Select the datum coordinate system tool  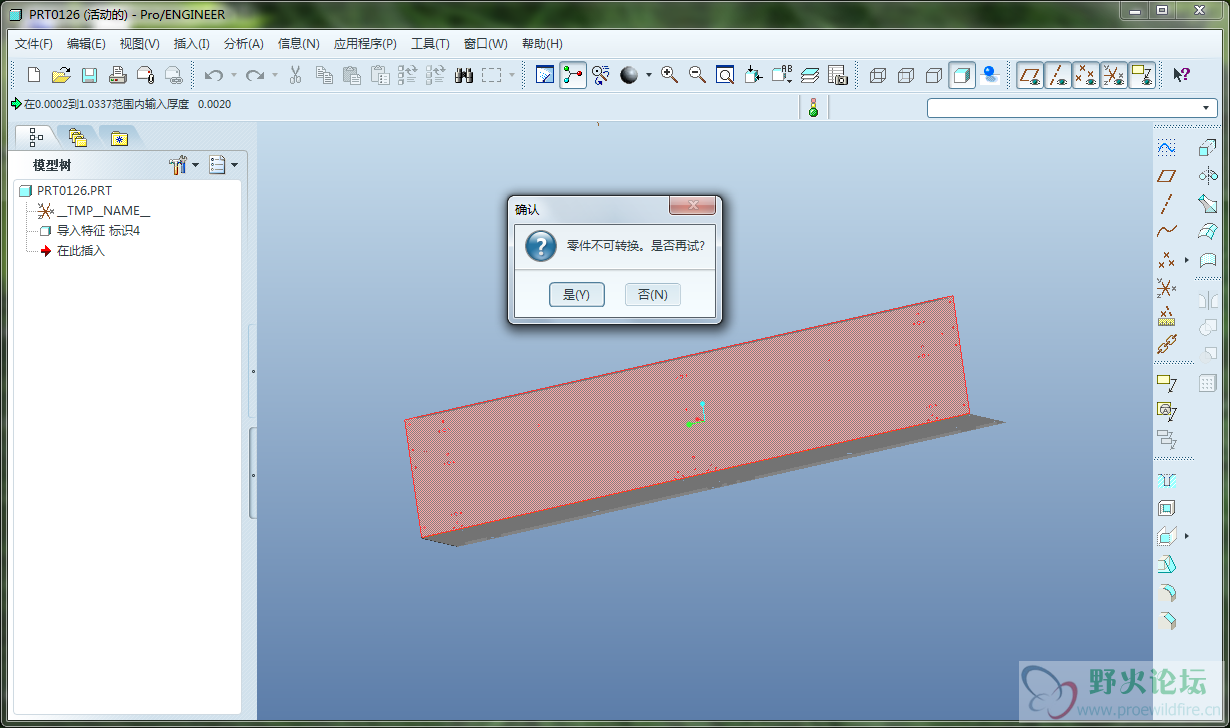(1166, 288)
